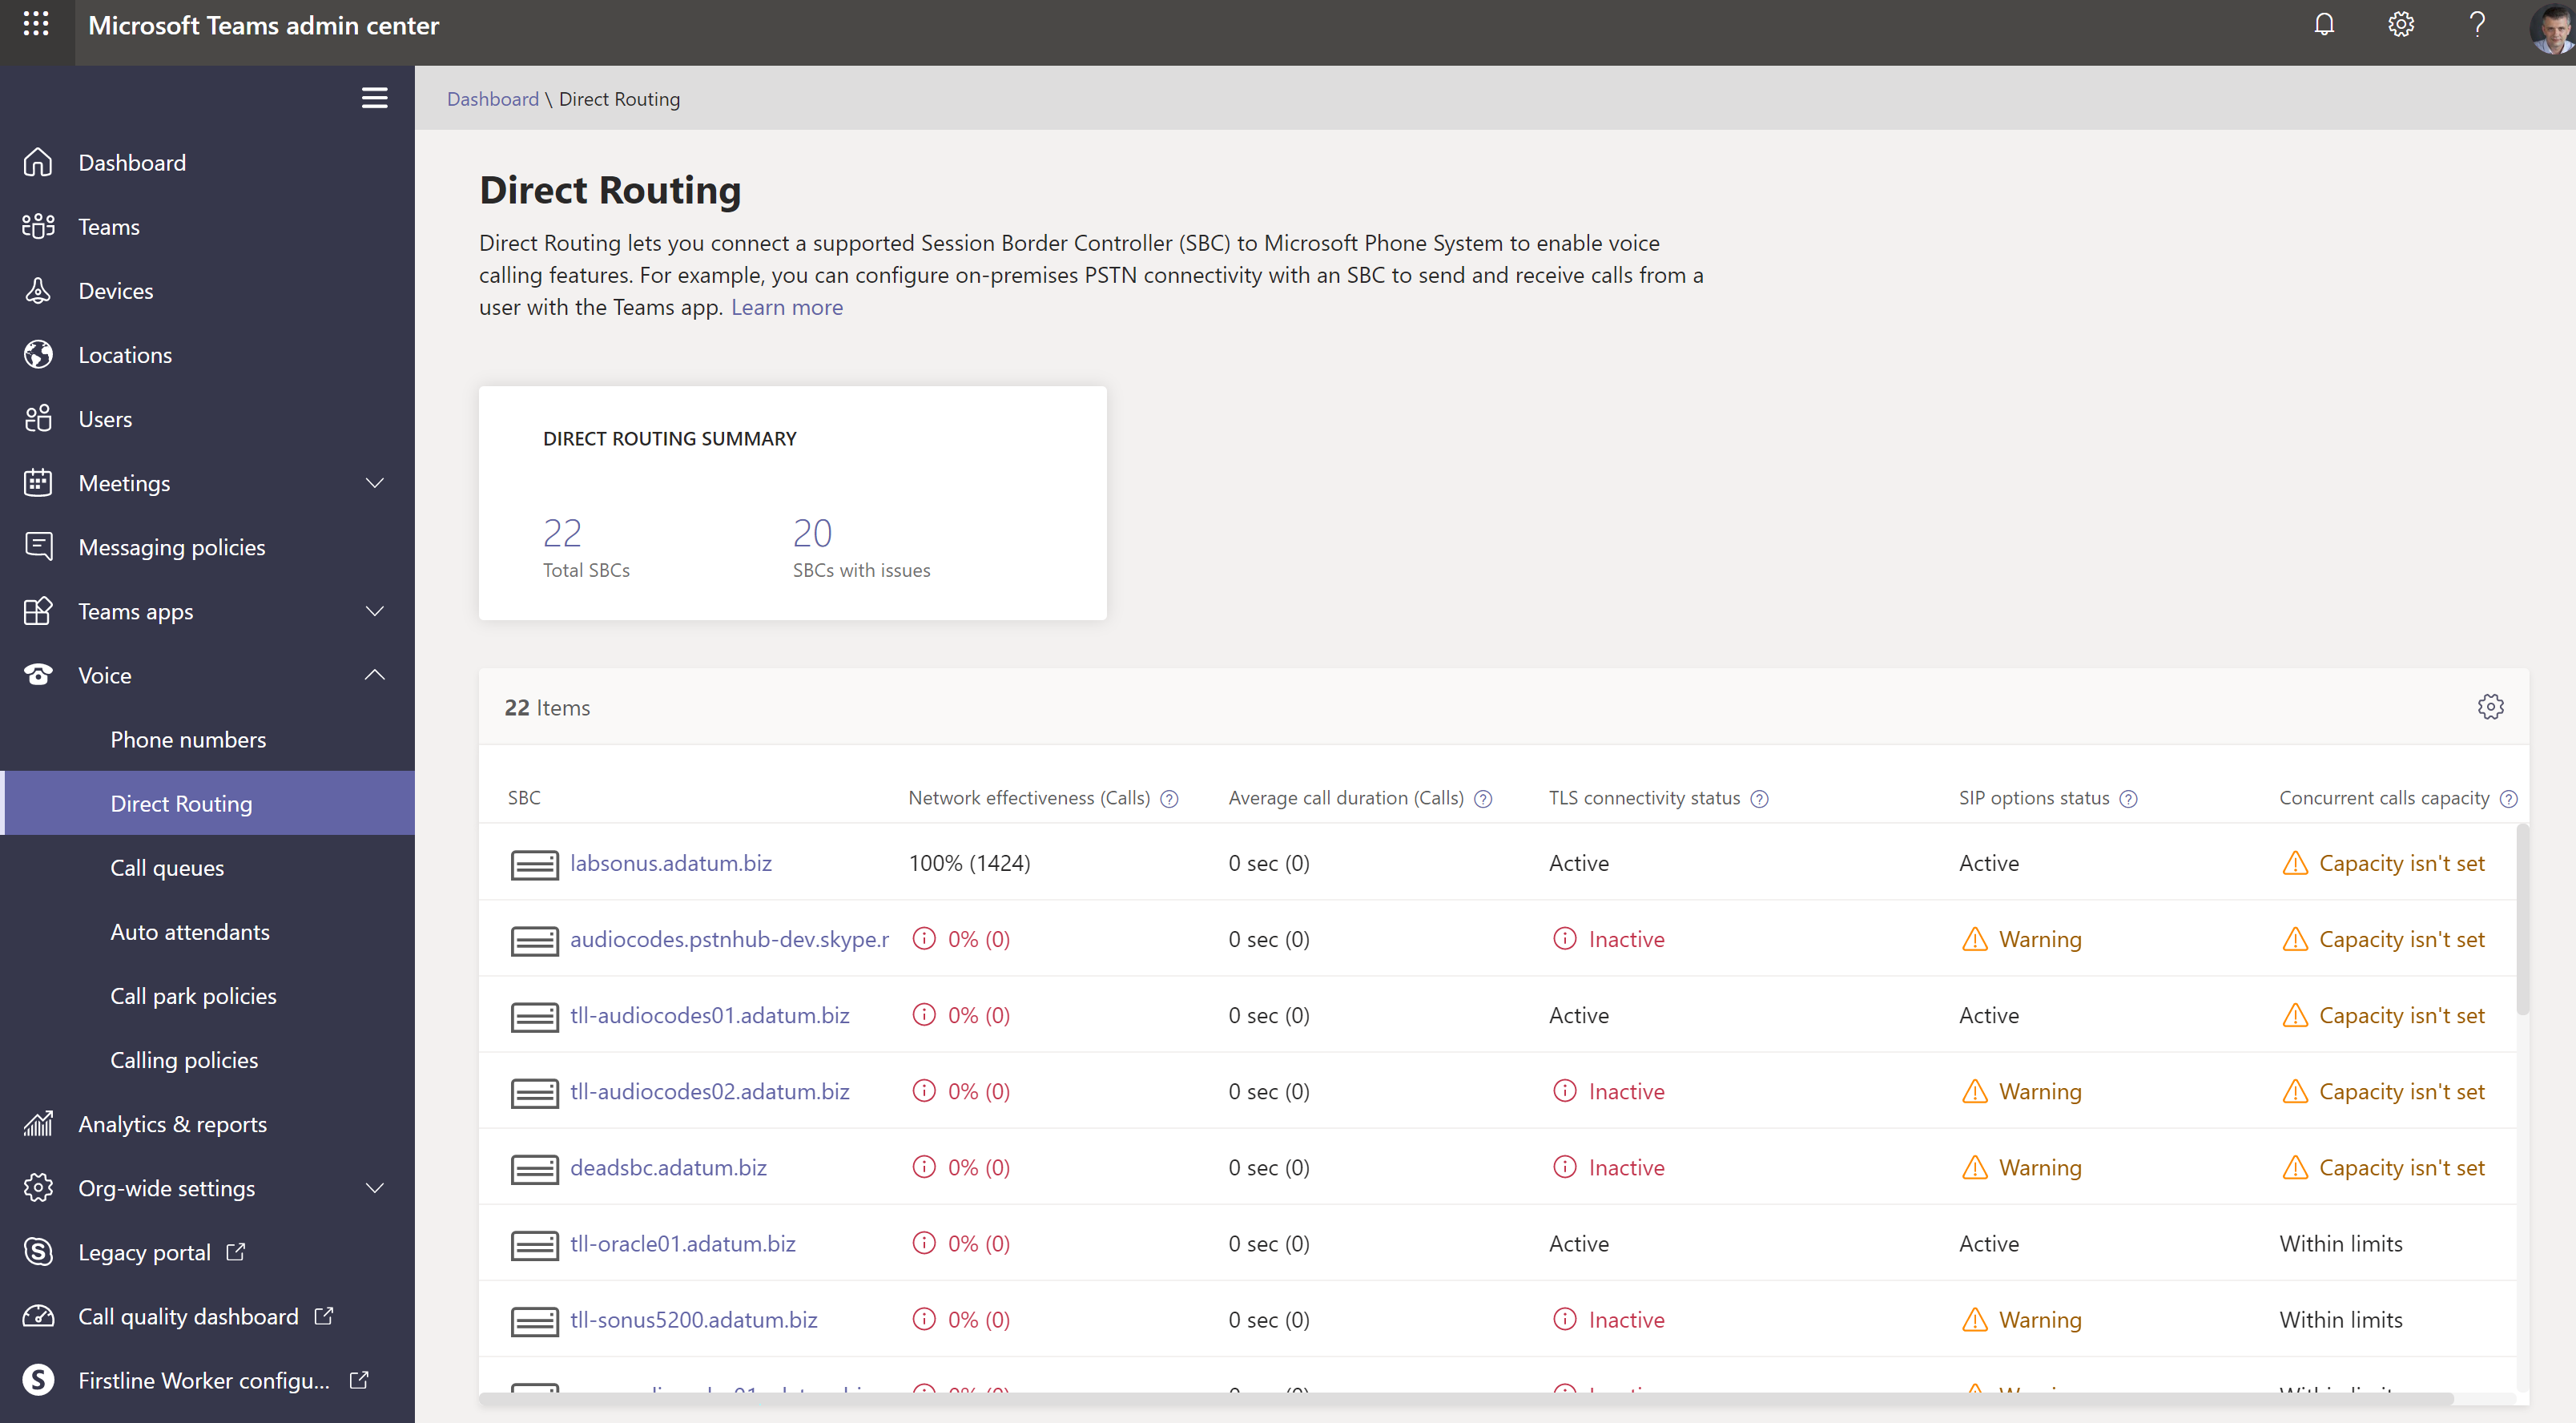Select the Analytics & reports menu item
2576x1423 pixels.
point(171,1123)
